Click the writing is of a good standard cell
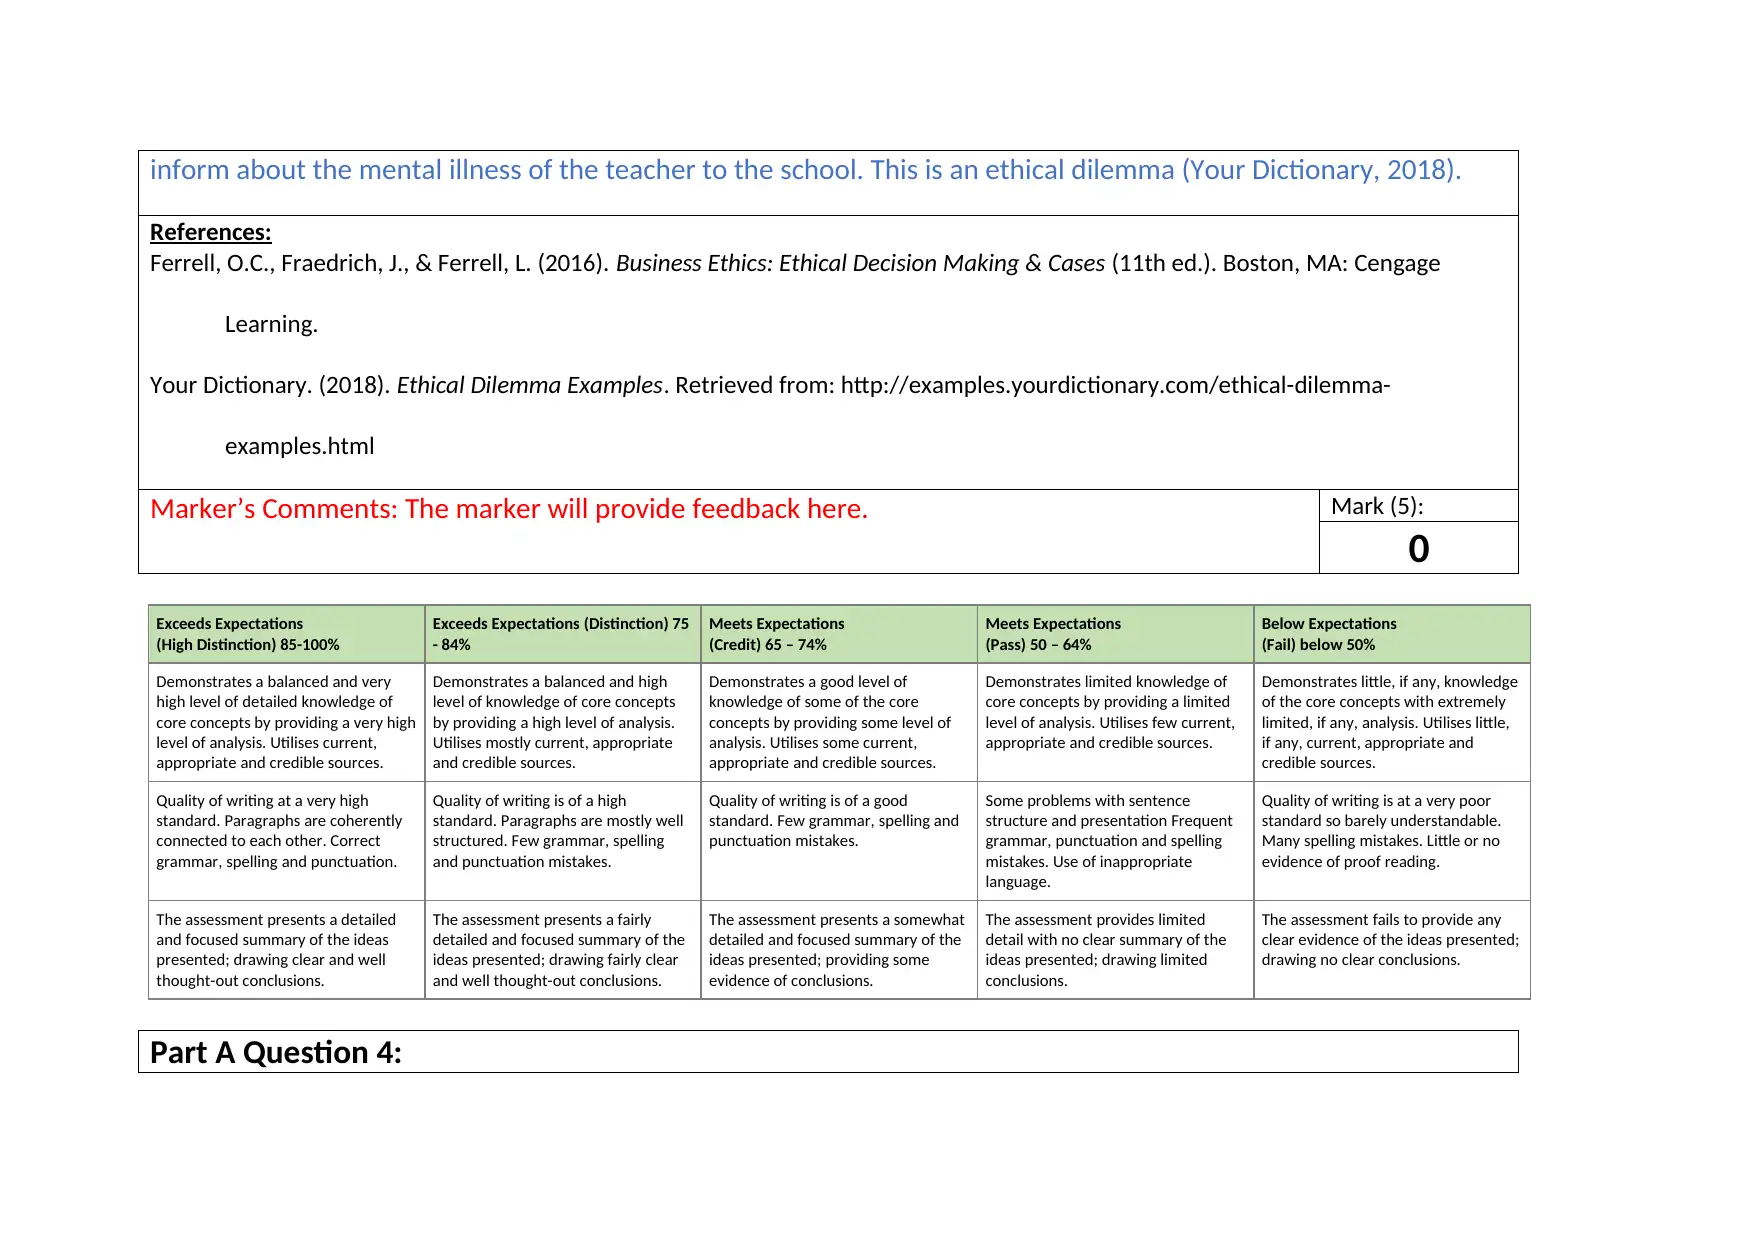1754x1241 pixels. pyautogui.click(x=839, y=841)
